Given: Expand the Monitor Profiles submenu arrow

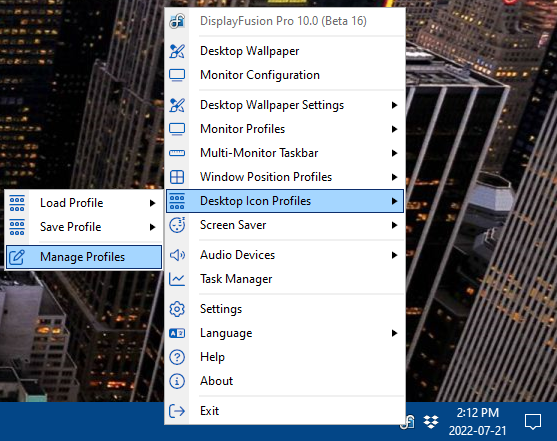Looking at the screenshot, I should [394, 129].
